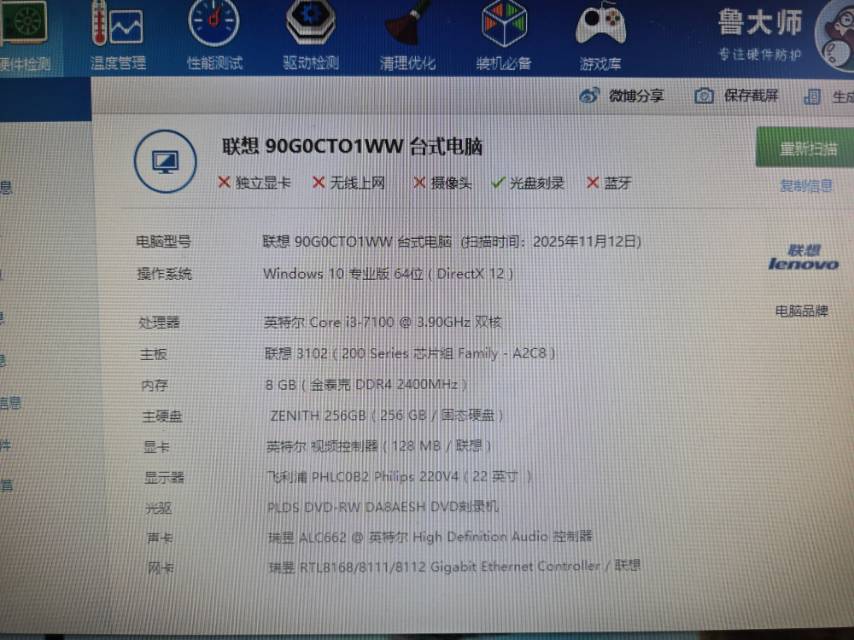Viewport: 854px width, 640px height.
Task: Click the 驱动检测 chip icon
Action: point(310,24)
